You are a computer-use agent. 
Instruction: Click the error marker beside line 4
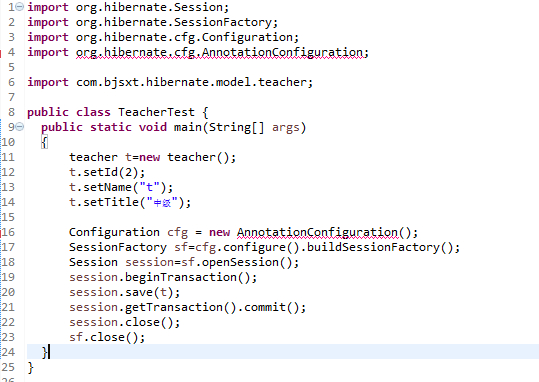[1, 53]
